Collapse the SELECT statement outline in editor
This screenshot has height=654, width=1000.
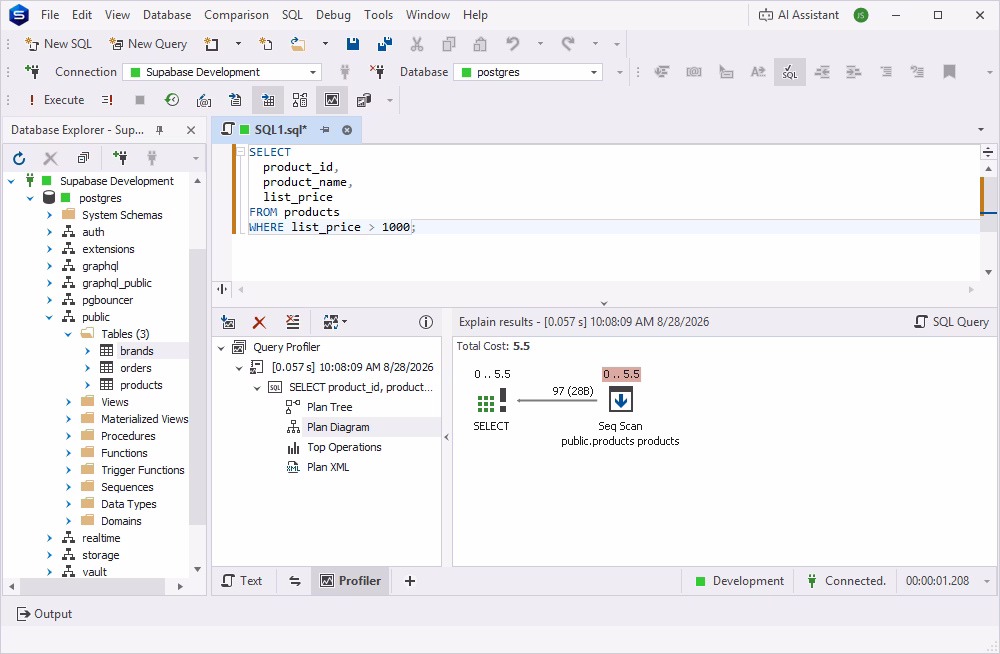click(x=240, y=152)
